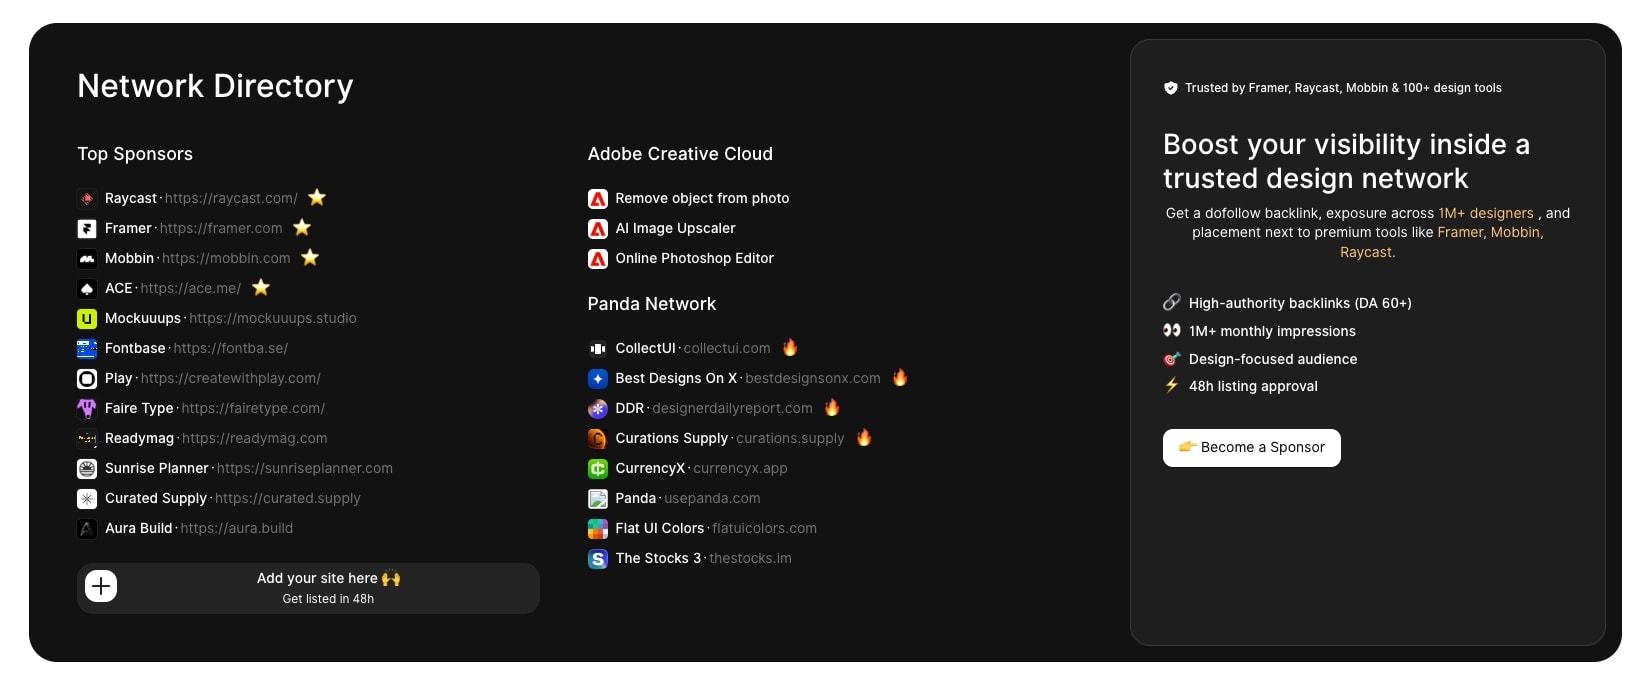Click the purple Faire Type icon
The height and width of the screenshot is (681, 1641).
87,408
